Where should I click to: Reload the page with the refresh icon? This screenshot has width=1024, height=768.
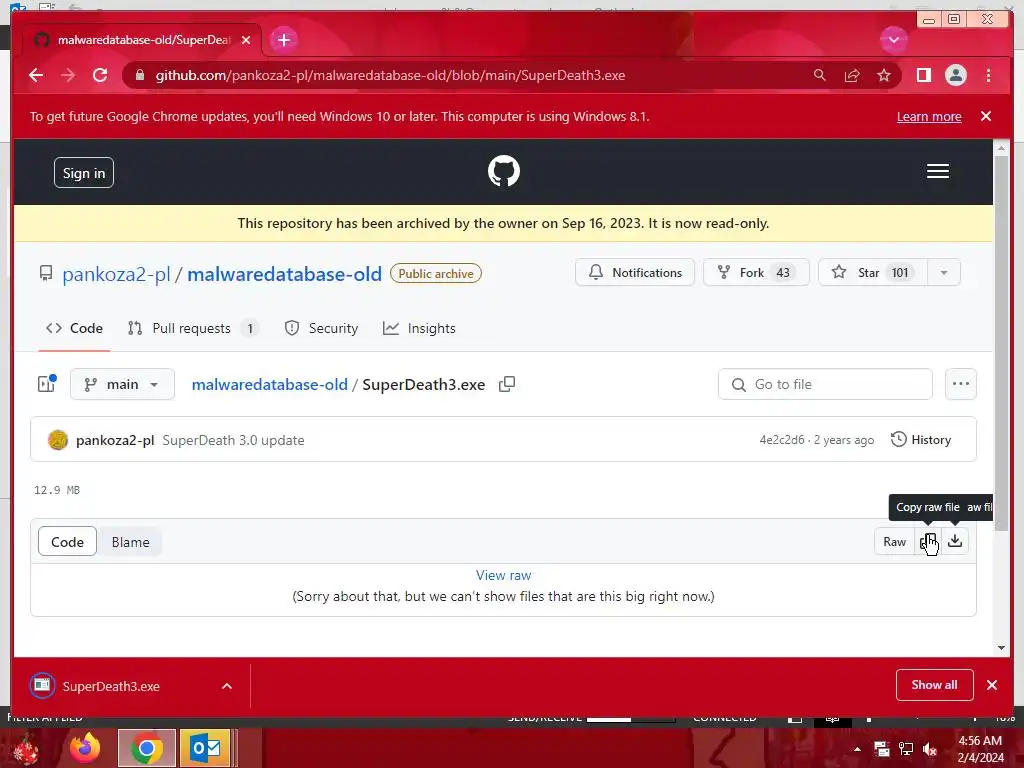[x=100, y=75]
